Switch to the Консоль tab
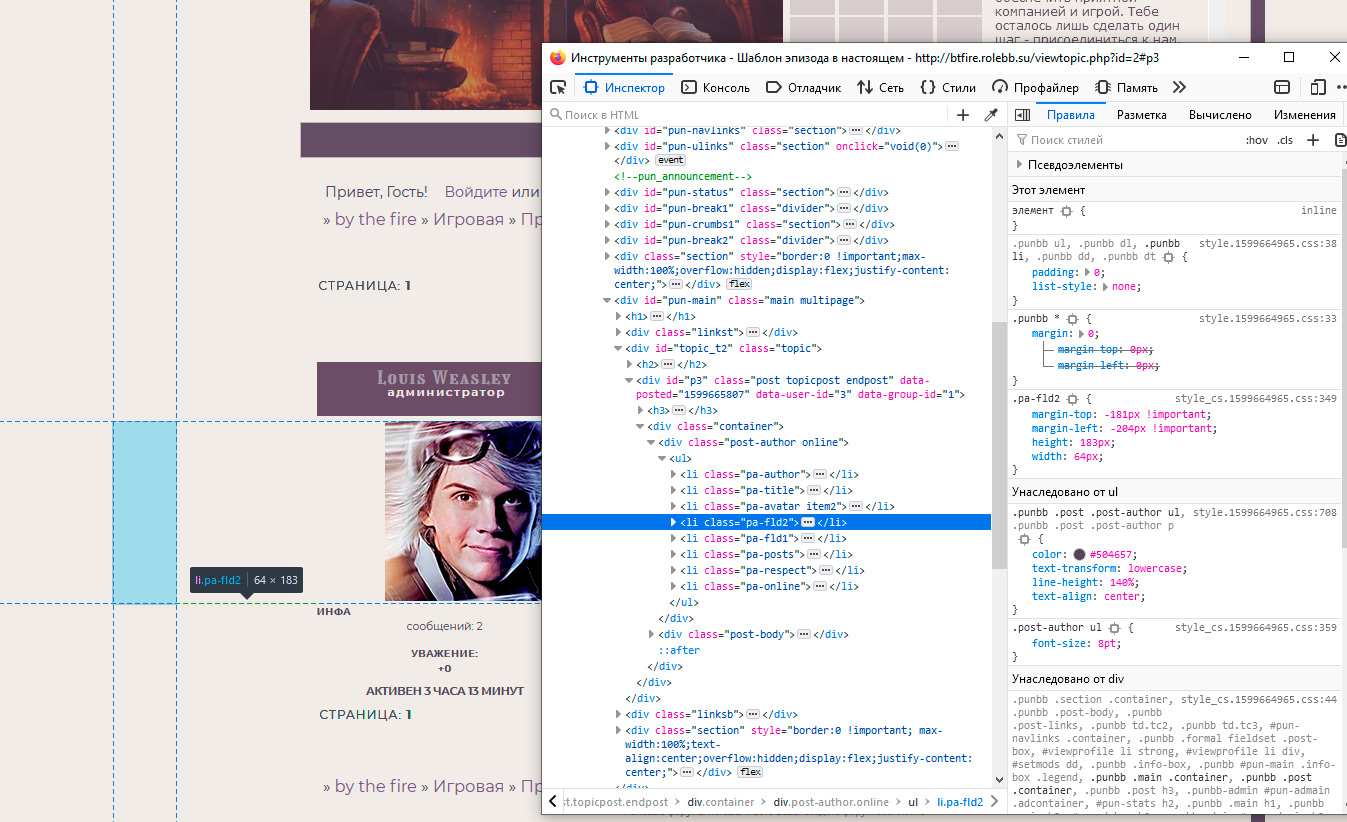This screenshot has width=1347, height=822. 715,87
